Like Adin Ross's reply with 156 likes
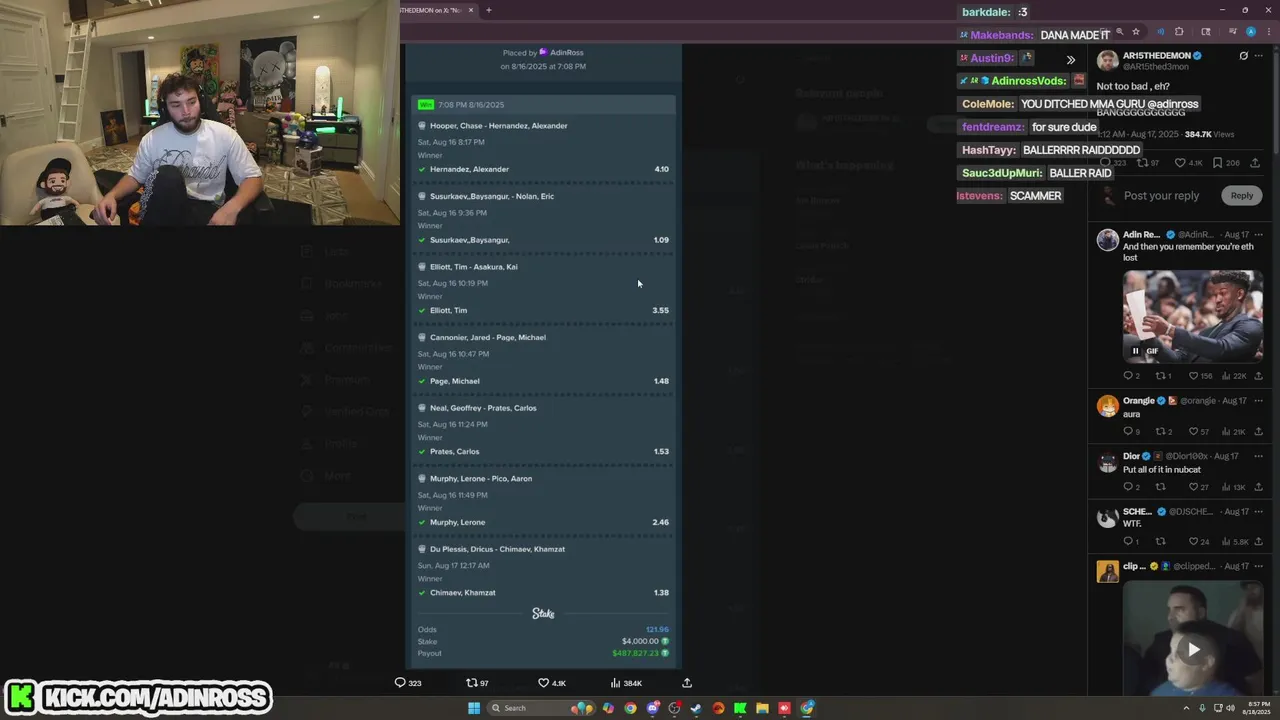Image resolution: width=1280 pixels, height=720 pixels. click(x=1193, y=376)
